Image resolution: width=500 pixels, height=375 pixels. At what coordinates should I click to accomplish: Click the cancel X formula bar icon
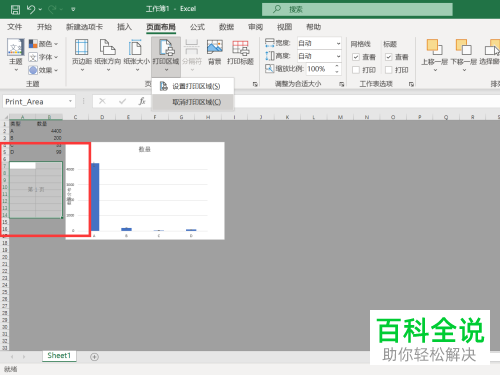pos(102,101)
